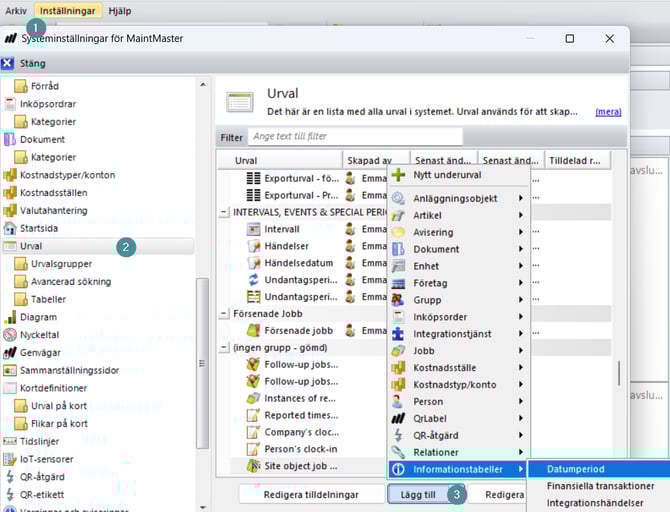Open the (mera) link

coord(607,112)
